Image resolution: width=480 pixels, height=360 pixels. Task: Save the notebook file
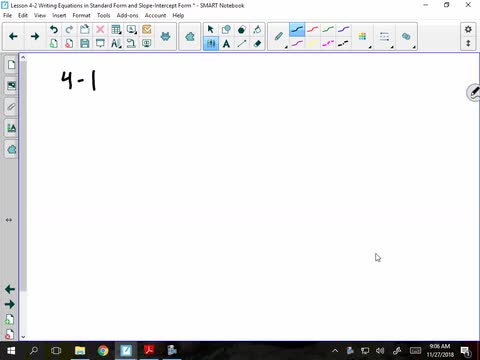(x=85, y=43)
